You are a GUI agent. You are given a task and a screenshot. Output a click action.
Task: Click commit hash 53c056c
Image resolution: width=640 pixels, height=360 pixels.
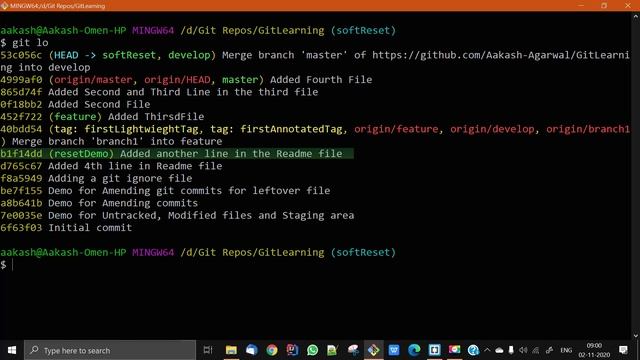21,55
